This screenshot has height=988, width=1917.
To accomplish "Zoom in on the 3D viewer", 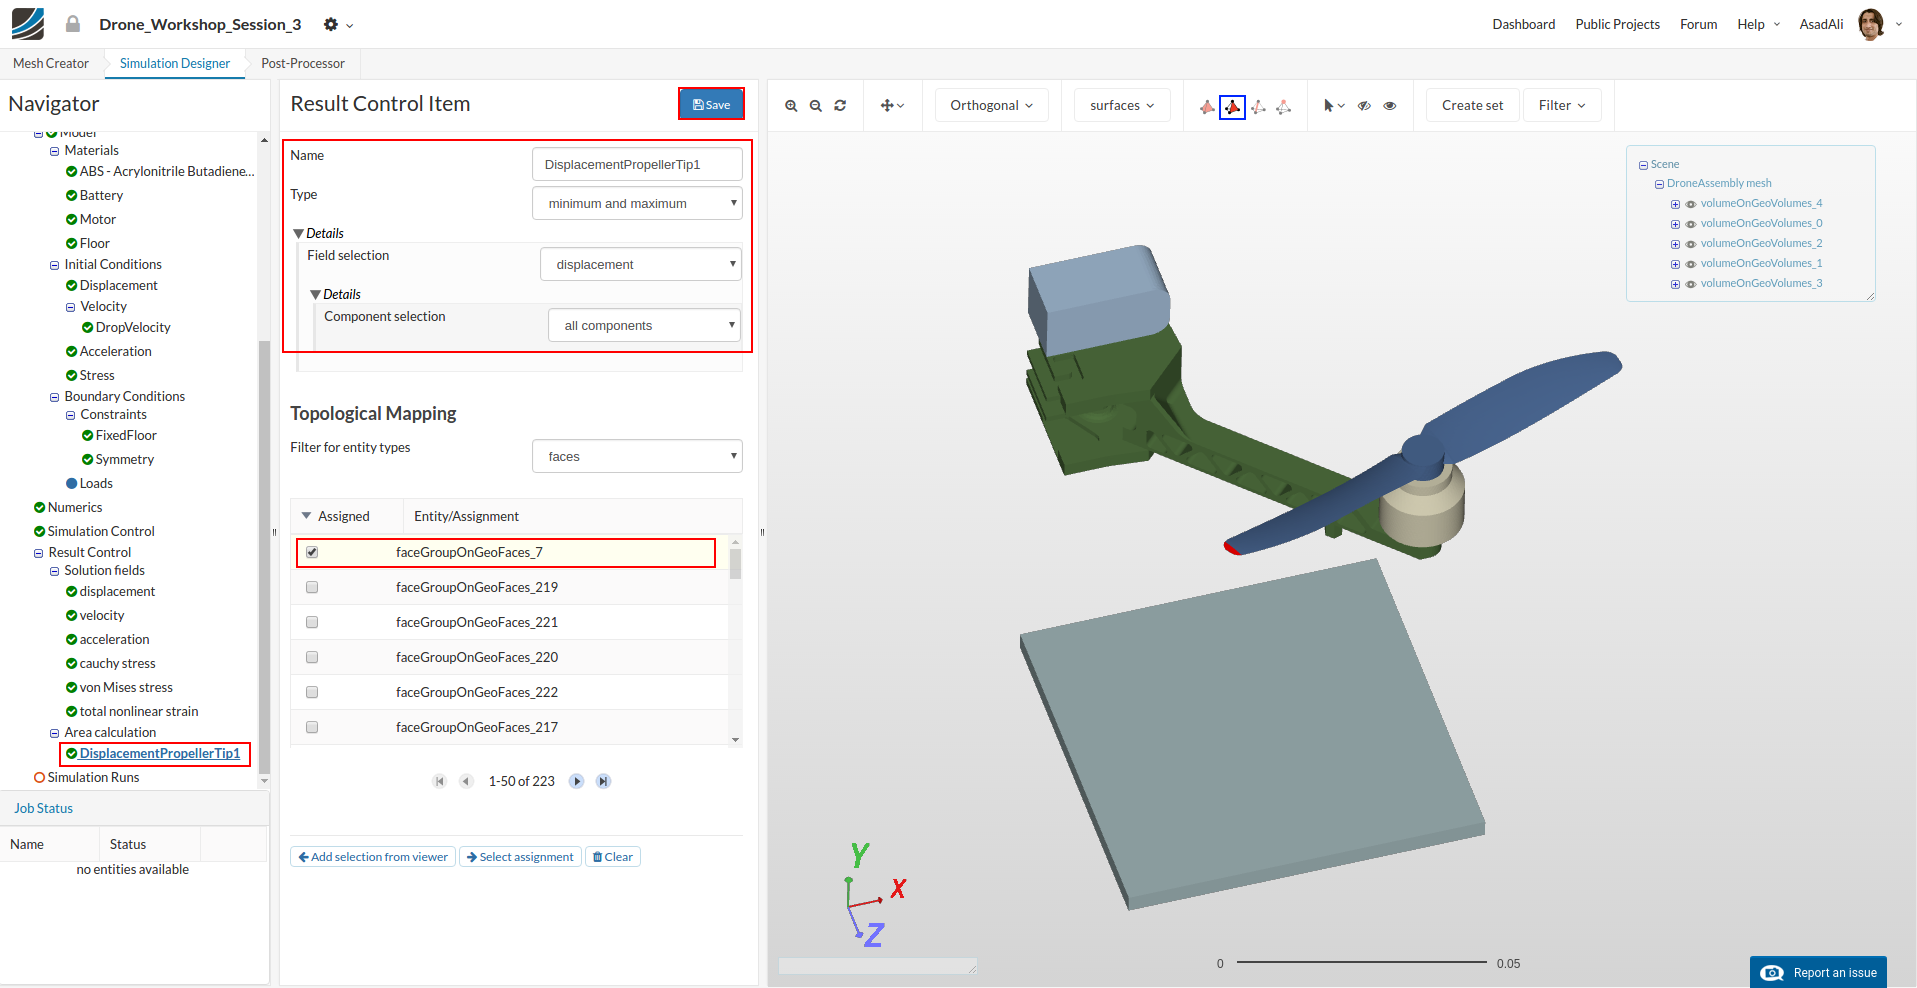I will 791,106.
